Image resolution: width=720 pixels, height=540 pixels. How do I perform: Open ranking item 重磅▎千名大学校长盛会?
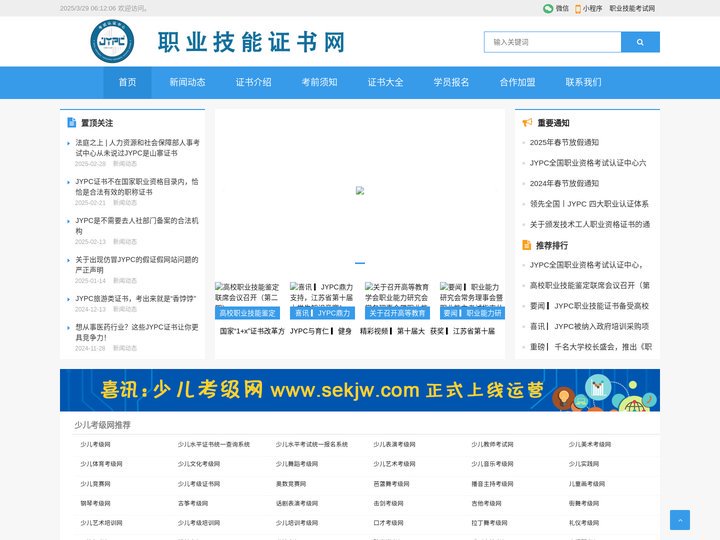click(591, 347)
